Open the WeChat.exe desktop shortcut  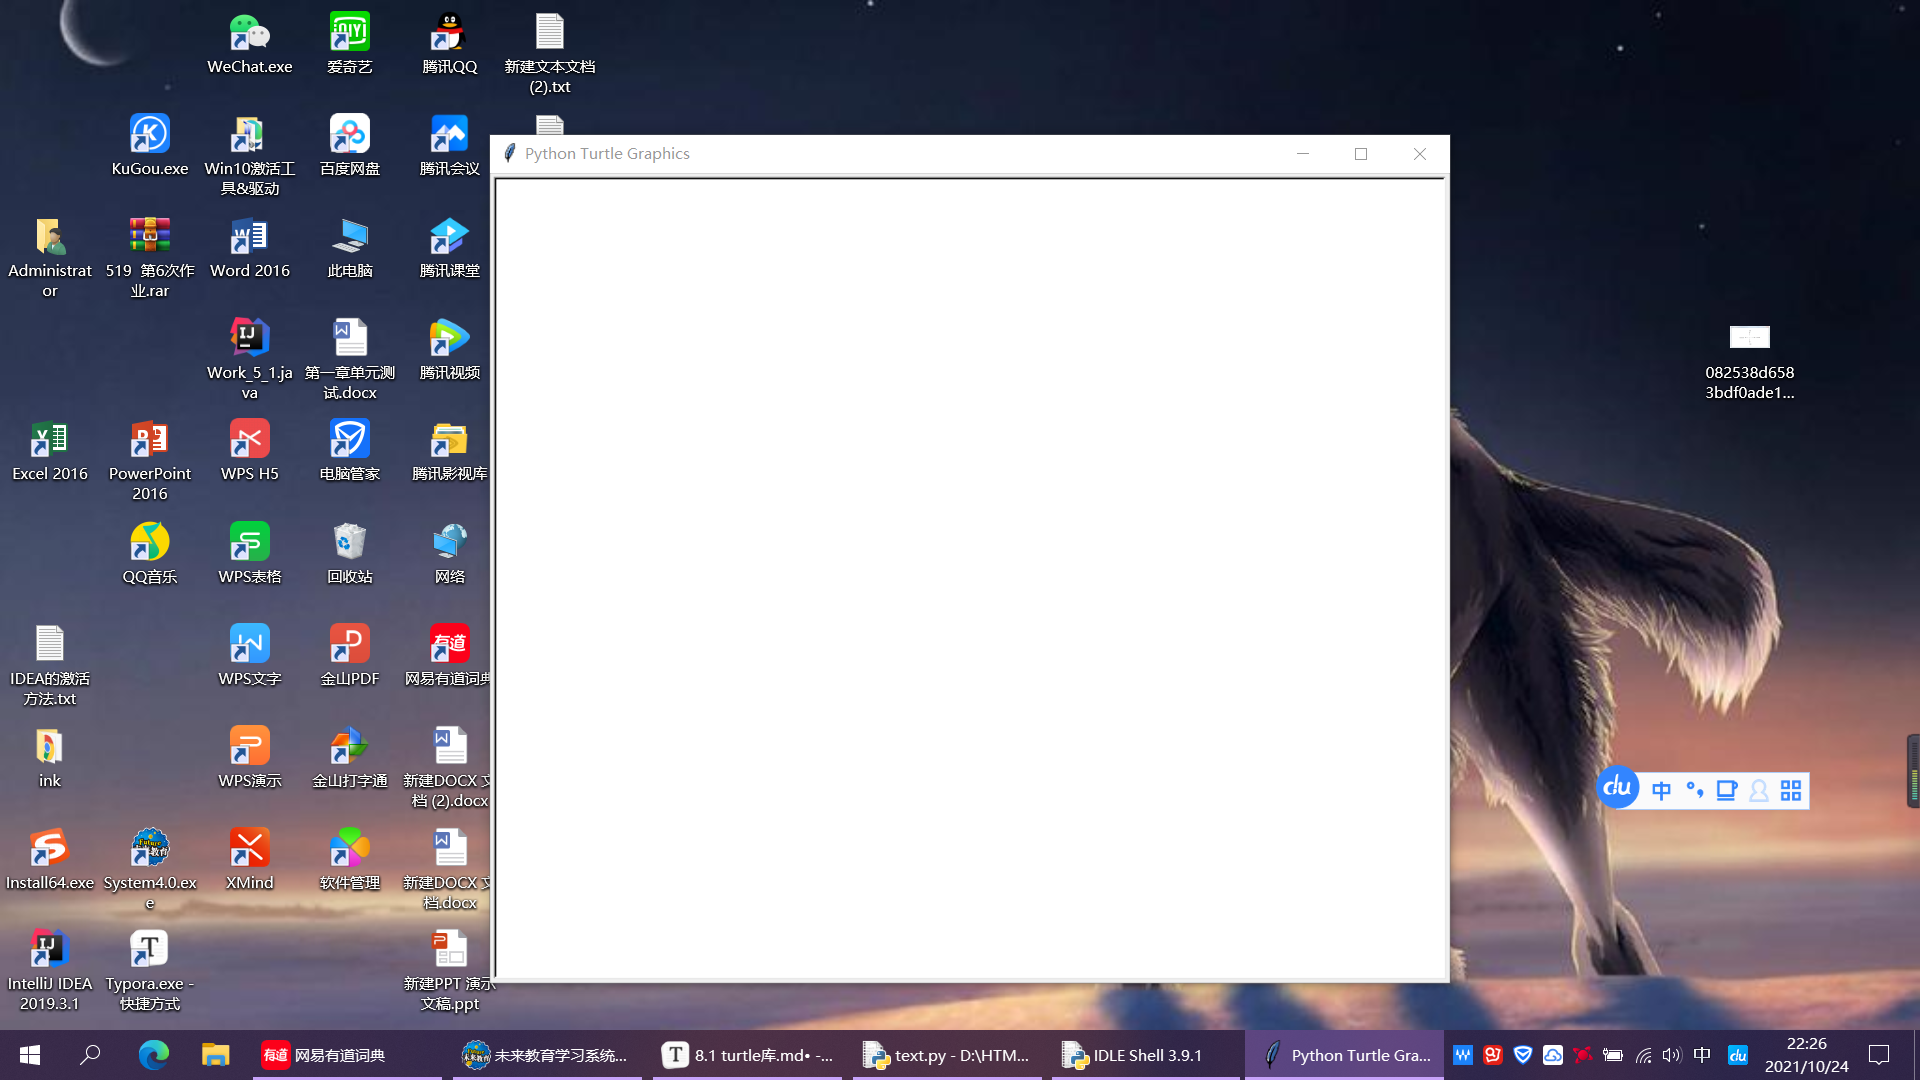pyautogui.click(x=249, y=44)
